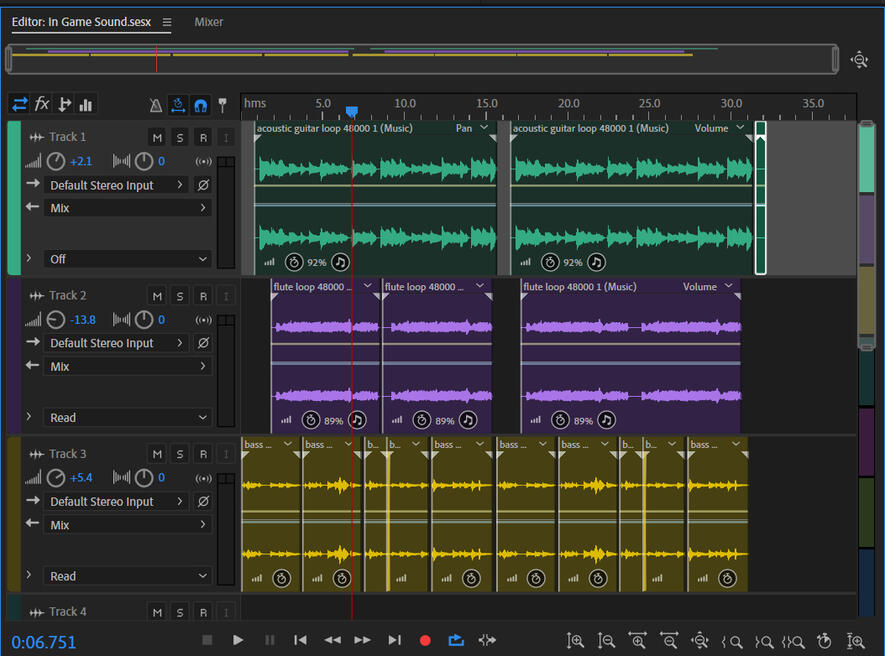Mute Track 1 with the M button
This screenshot has height=656, width=885.
[157, 137]
